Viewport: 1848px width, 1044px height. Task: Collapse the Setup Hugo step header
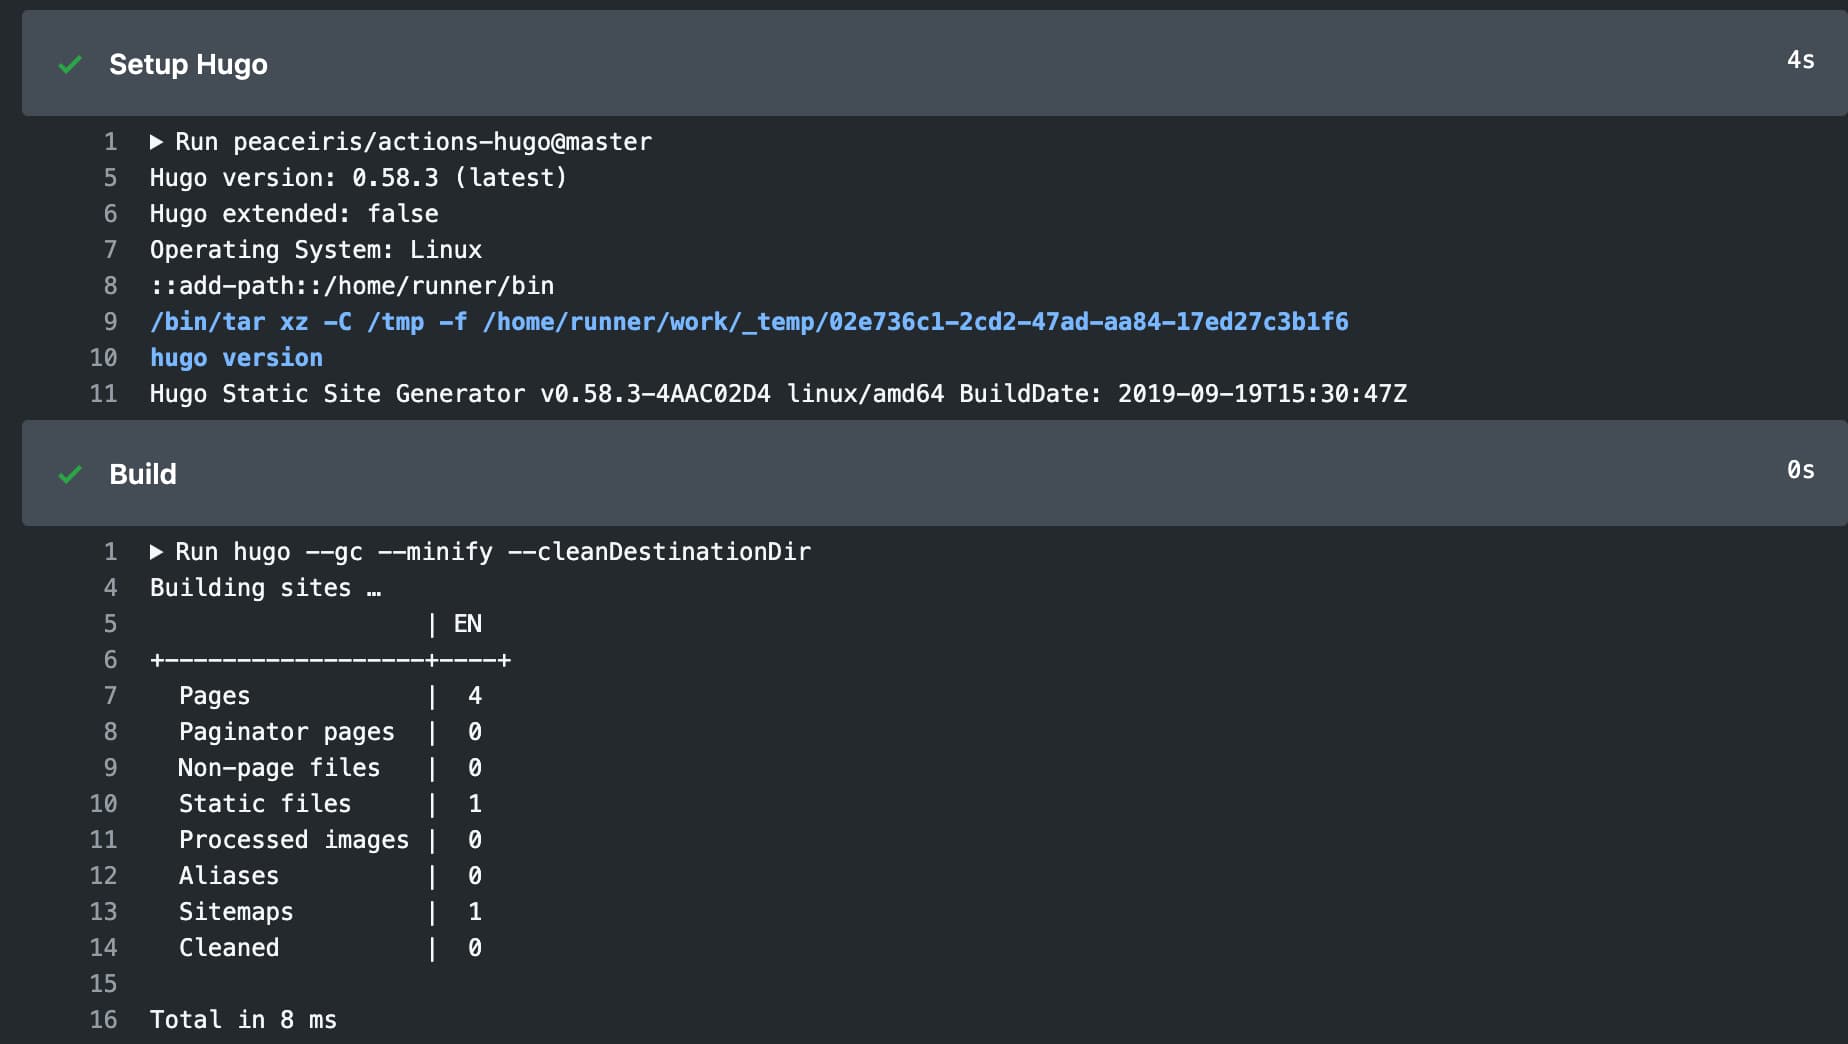[188, 64]
